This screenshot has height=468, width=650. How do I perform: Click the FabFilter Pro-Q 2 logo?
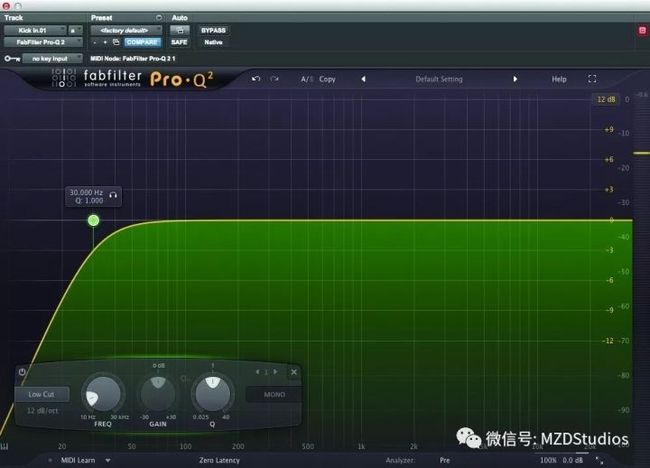click(133, 78)
